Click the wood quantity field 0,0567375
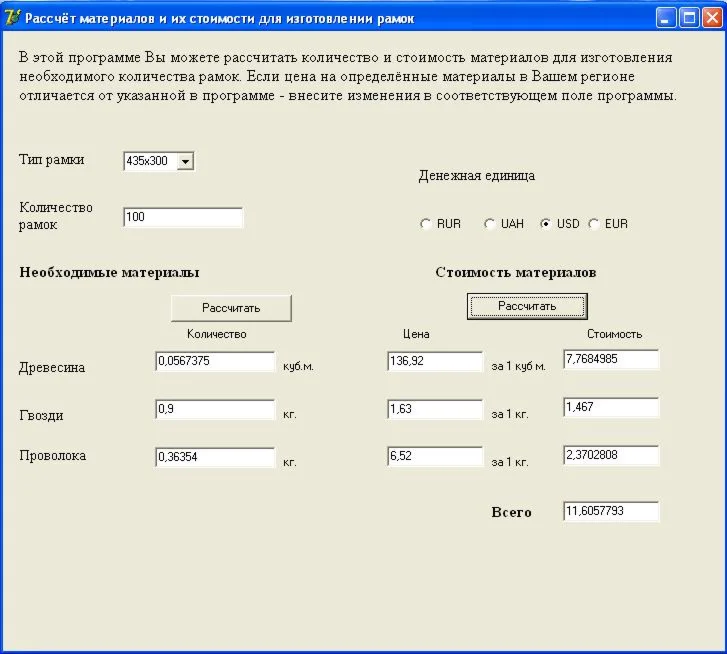 coord(215,361)
